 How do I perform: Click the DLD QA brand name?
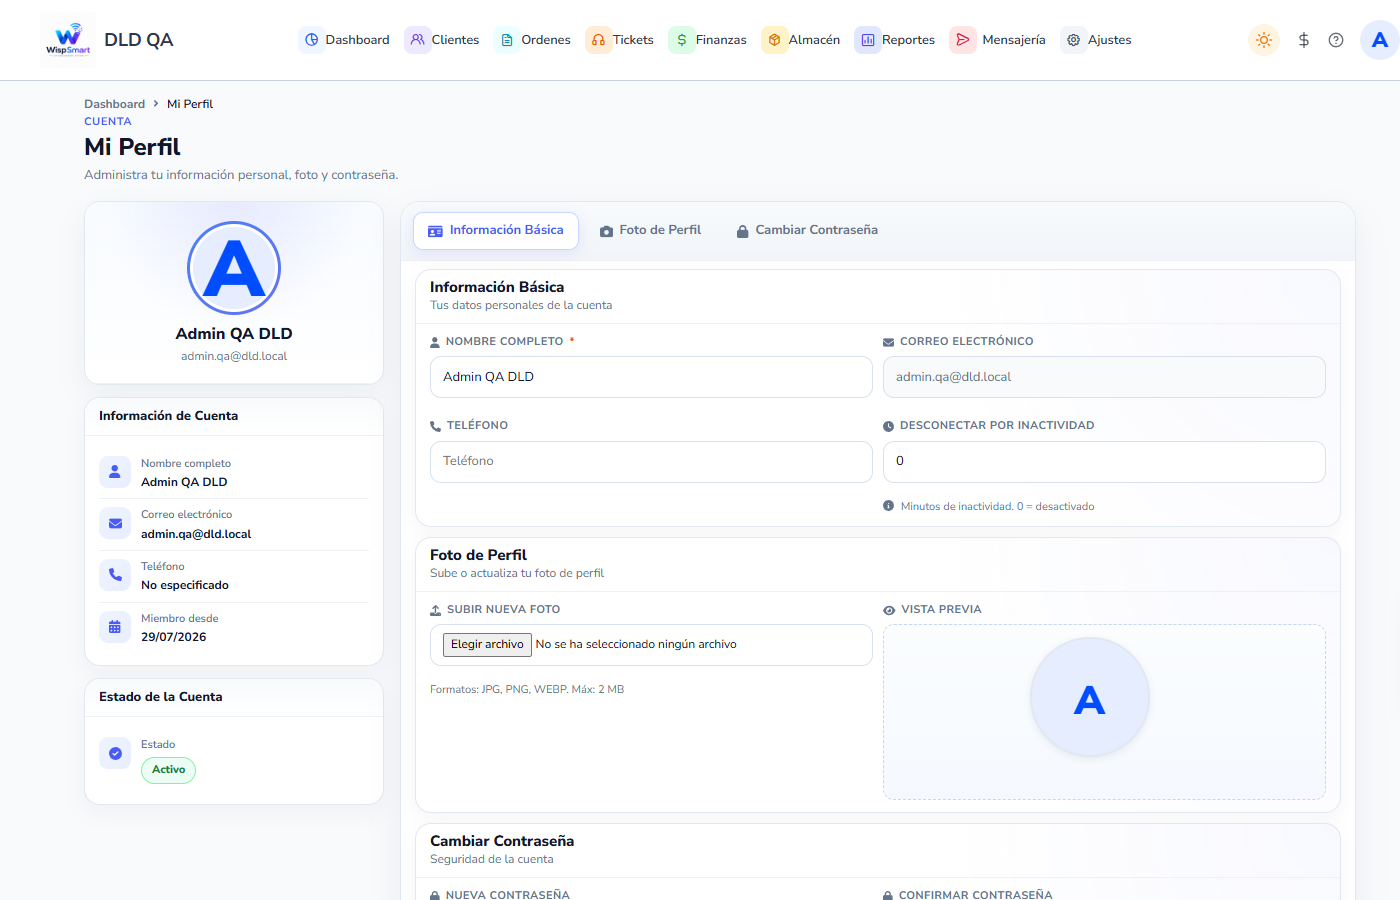[x=138, y=40]
